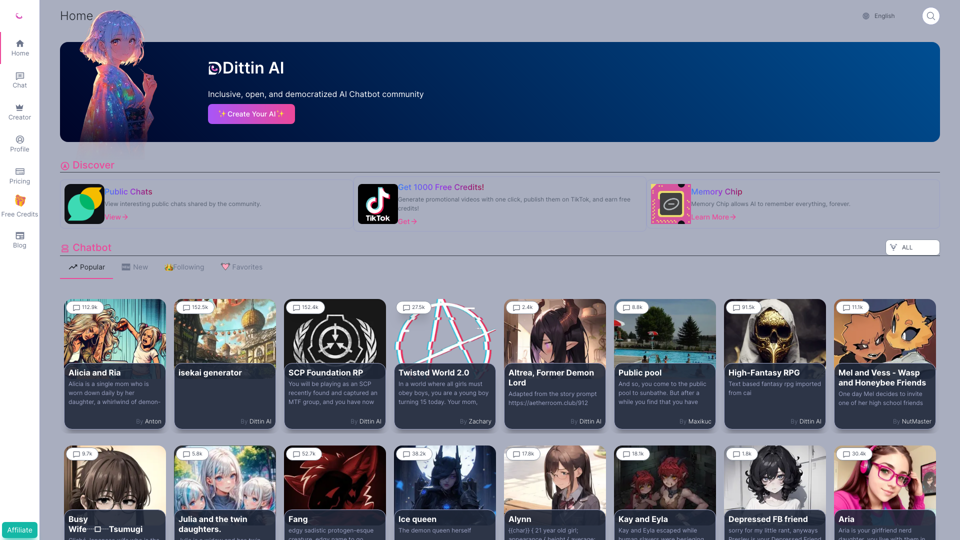Click the search magnifier icon
Viewport: 960px width, 540px height.
point(931,16)
